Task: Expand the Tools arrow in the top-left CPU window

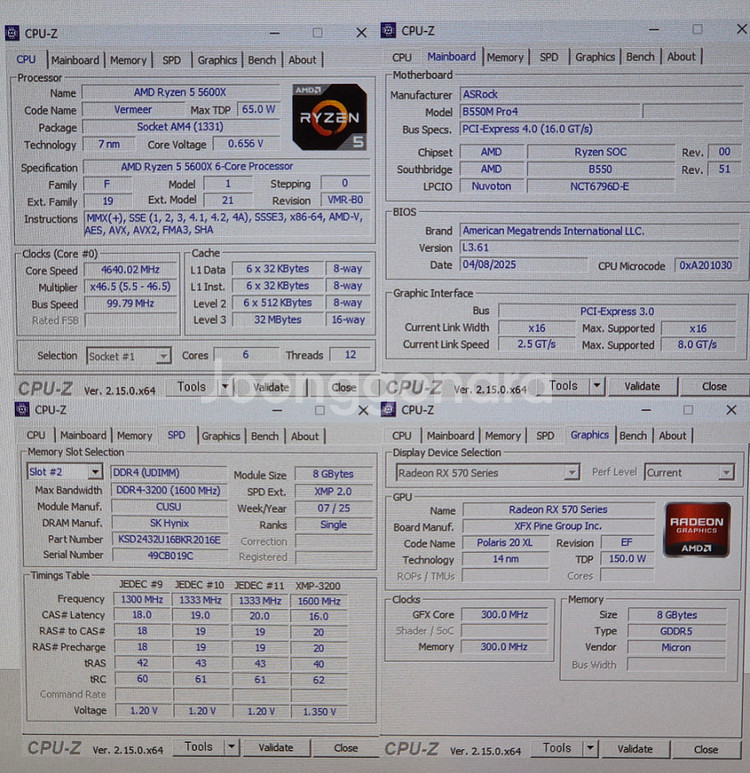Action: 225,387
